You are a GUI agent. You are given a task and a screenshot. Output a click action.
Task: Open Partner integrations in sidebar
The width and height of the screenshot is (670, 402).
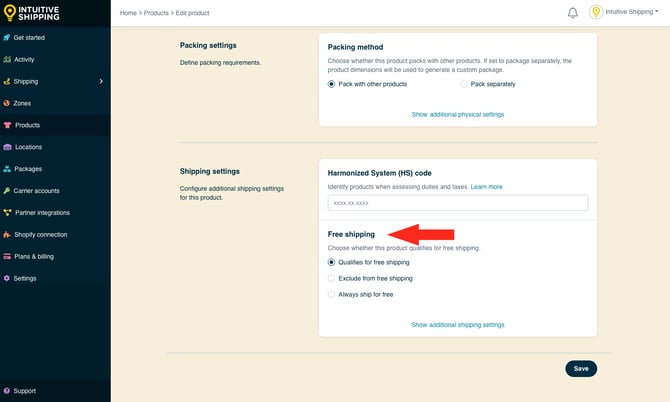[x=42, y=212]
